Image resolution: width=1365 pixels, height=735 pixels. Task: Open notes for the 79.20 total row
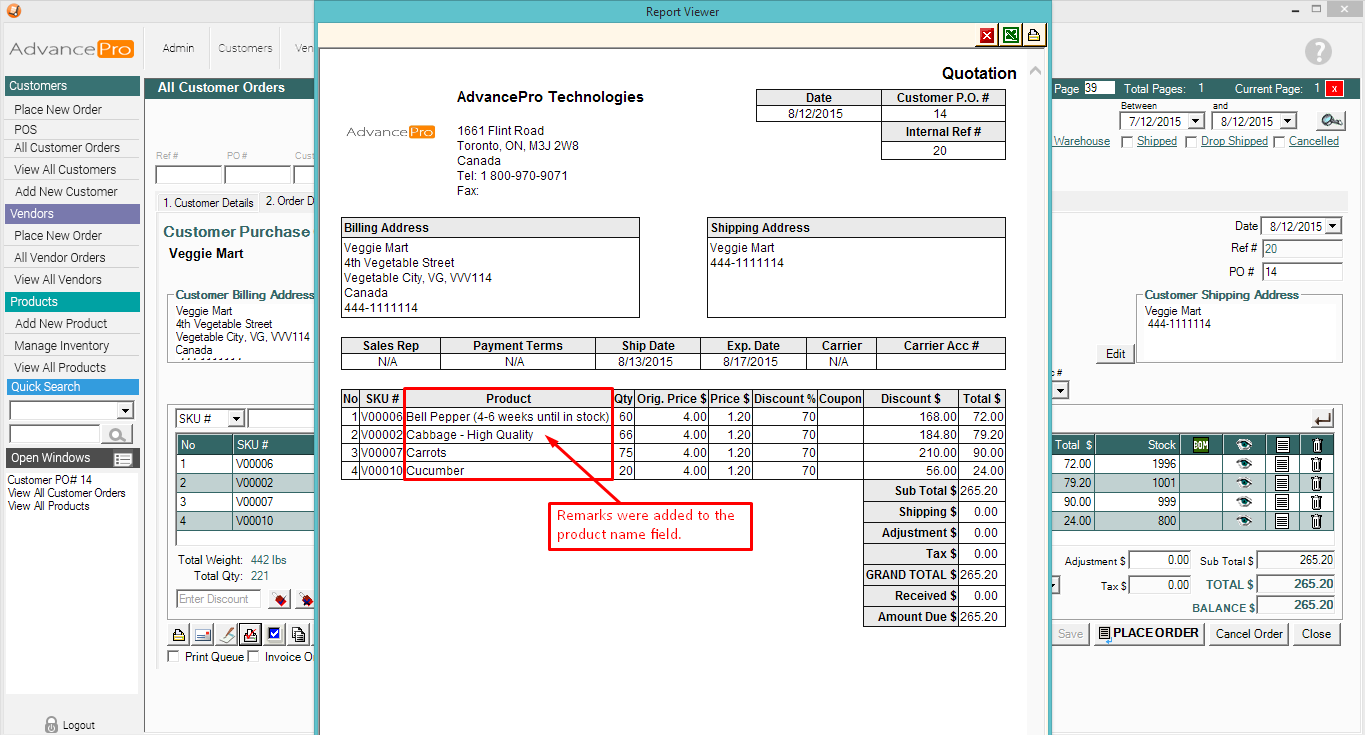pos(1282,483)
